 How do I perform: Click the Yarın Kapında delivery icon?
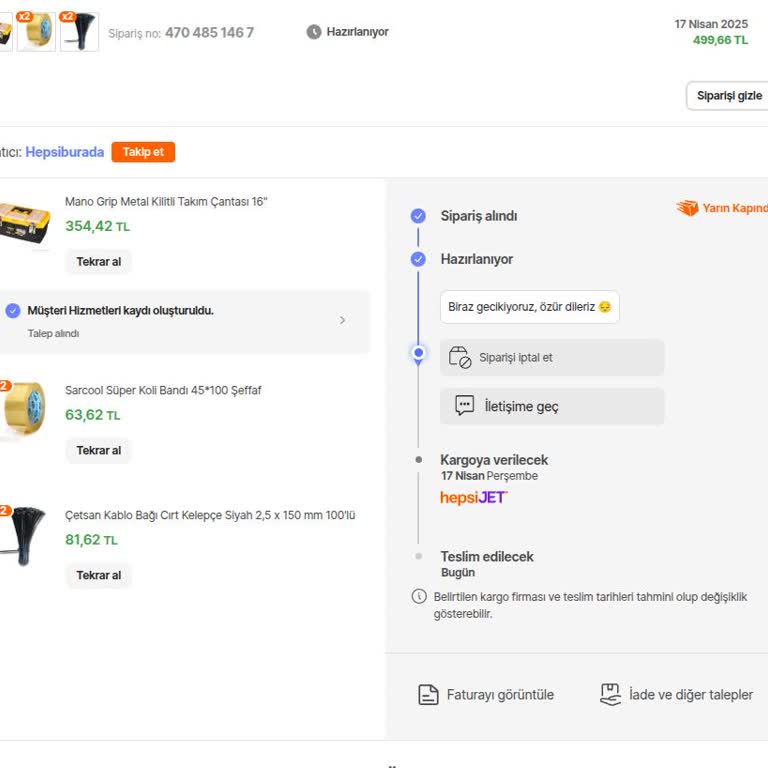tap(688, 208)
